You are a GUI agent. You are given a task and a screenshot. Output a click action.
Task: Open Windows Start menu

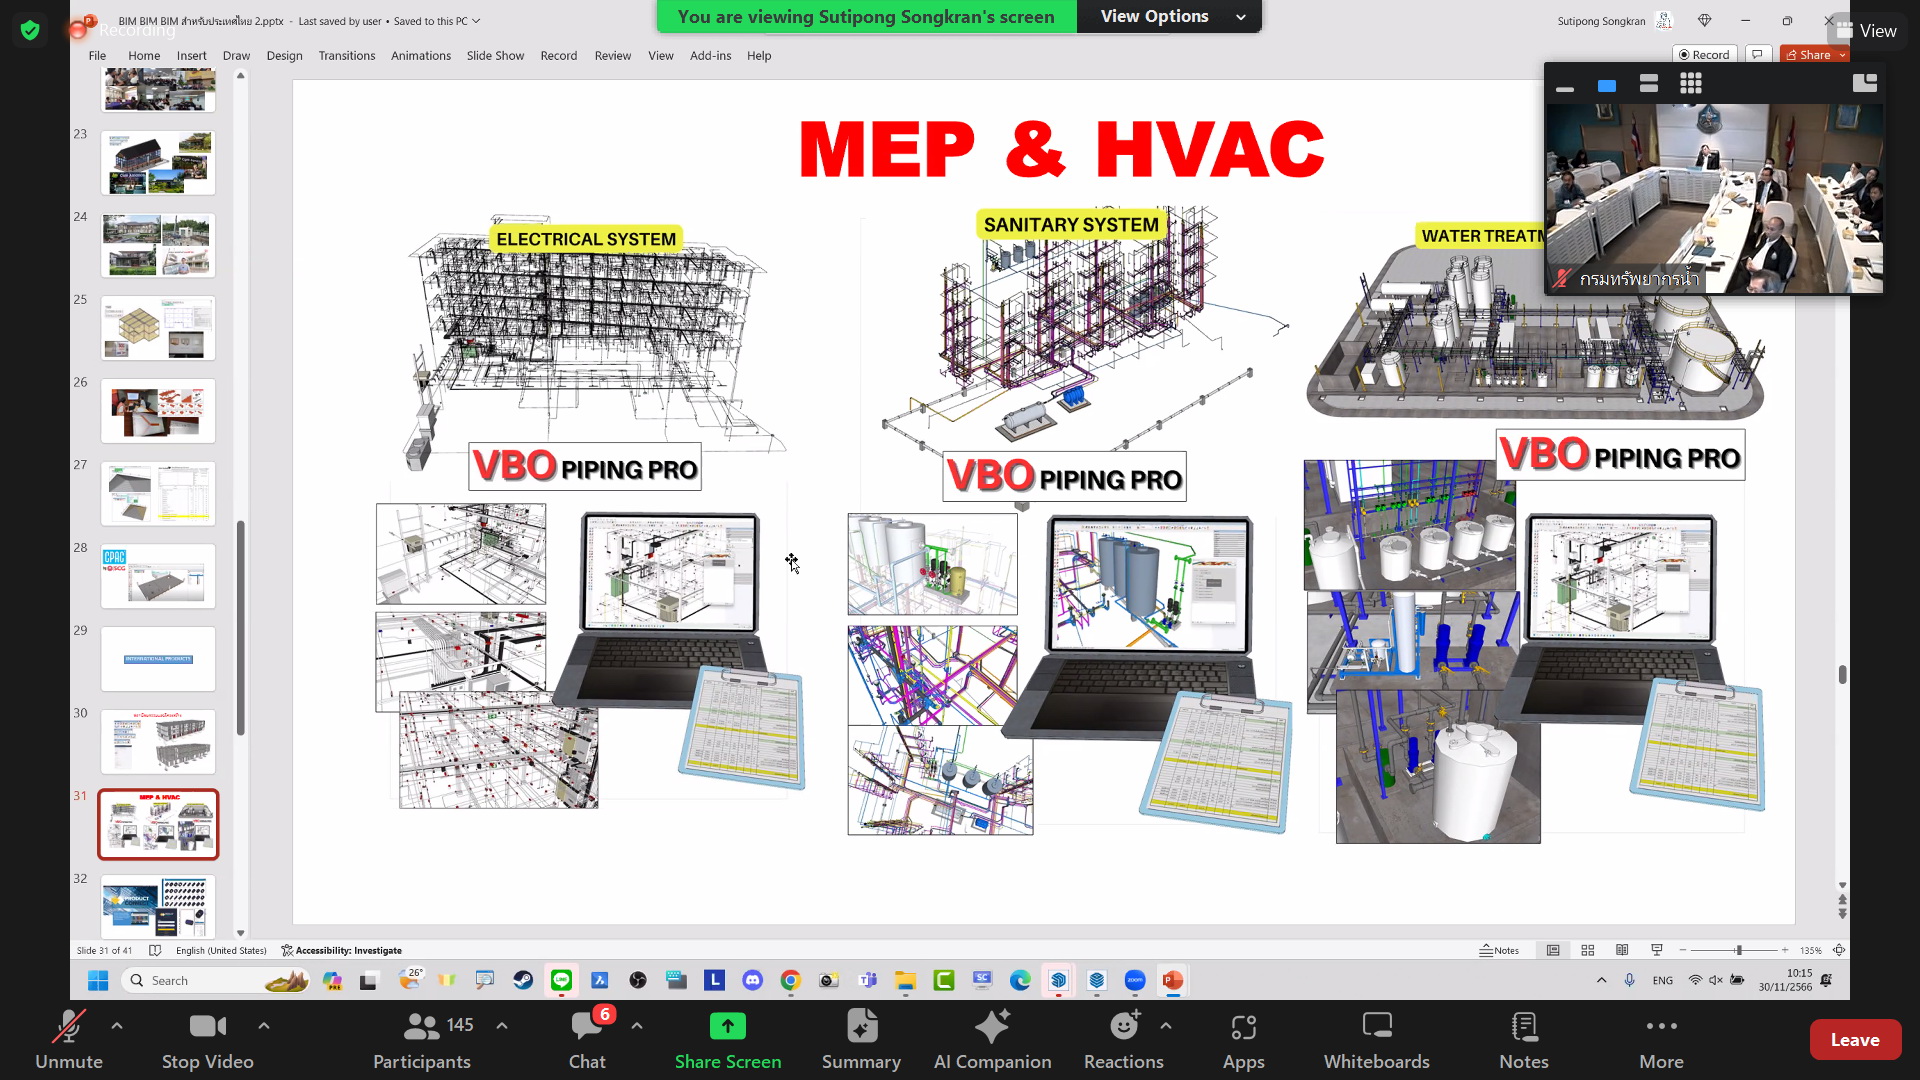pyautogui.click(x=98, y=981)
